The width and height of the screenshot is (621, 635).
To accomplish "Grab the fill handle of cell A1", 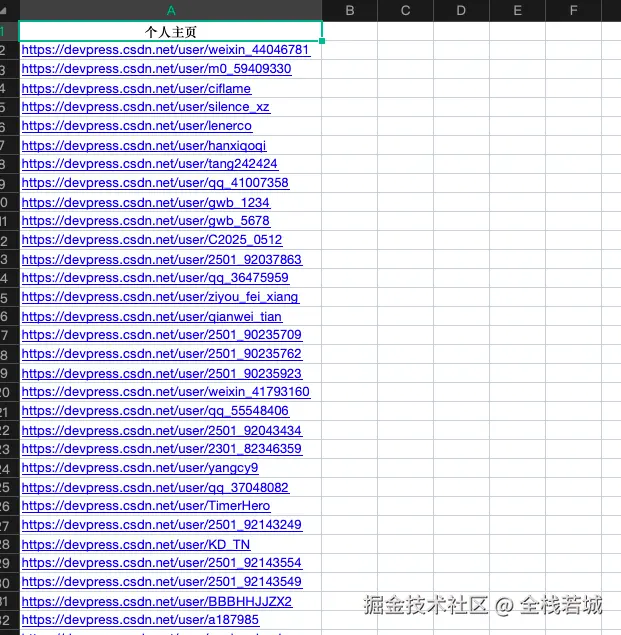I will [322, 41].
